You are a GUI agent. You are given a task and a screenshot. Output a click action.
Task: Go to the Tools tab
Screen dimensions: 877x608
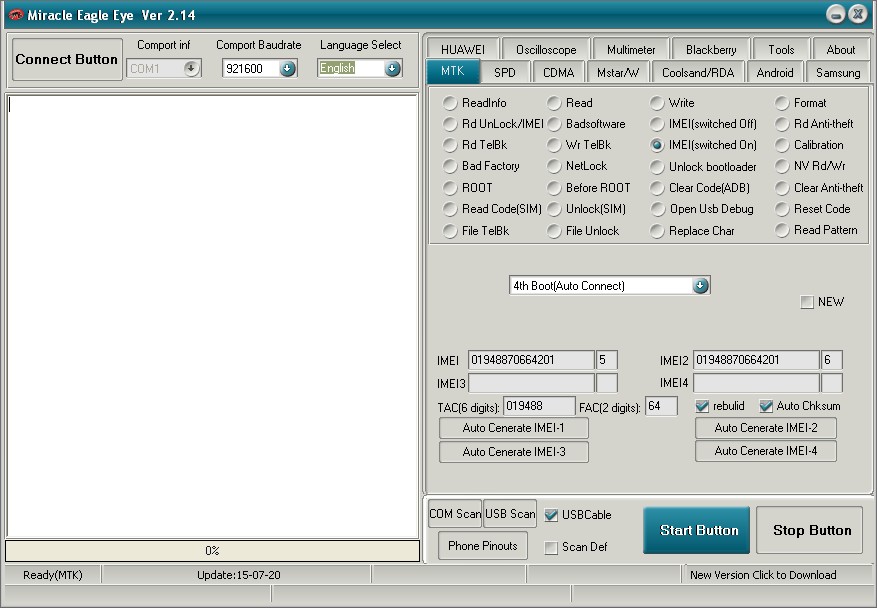coord(781,49)
